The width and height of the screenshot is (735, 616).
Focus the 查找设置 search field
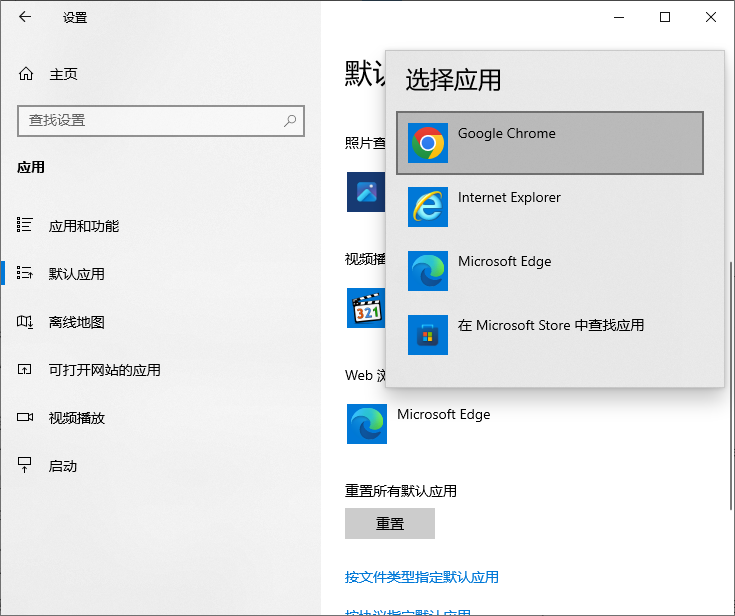161,121
